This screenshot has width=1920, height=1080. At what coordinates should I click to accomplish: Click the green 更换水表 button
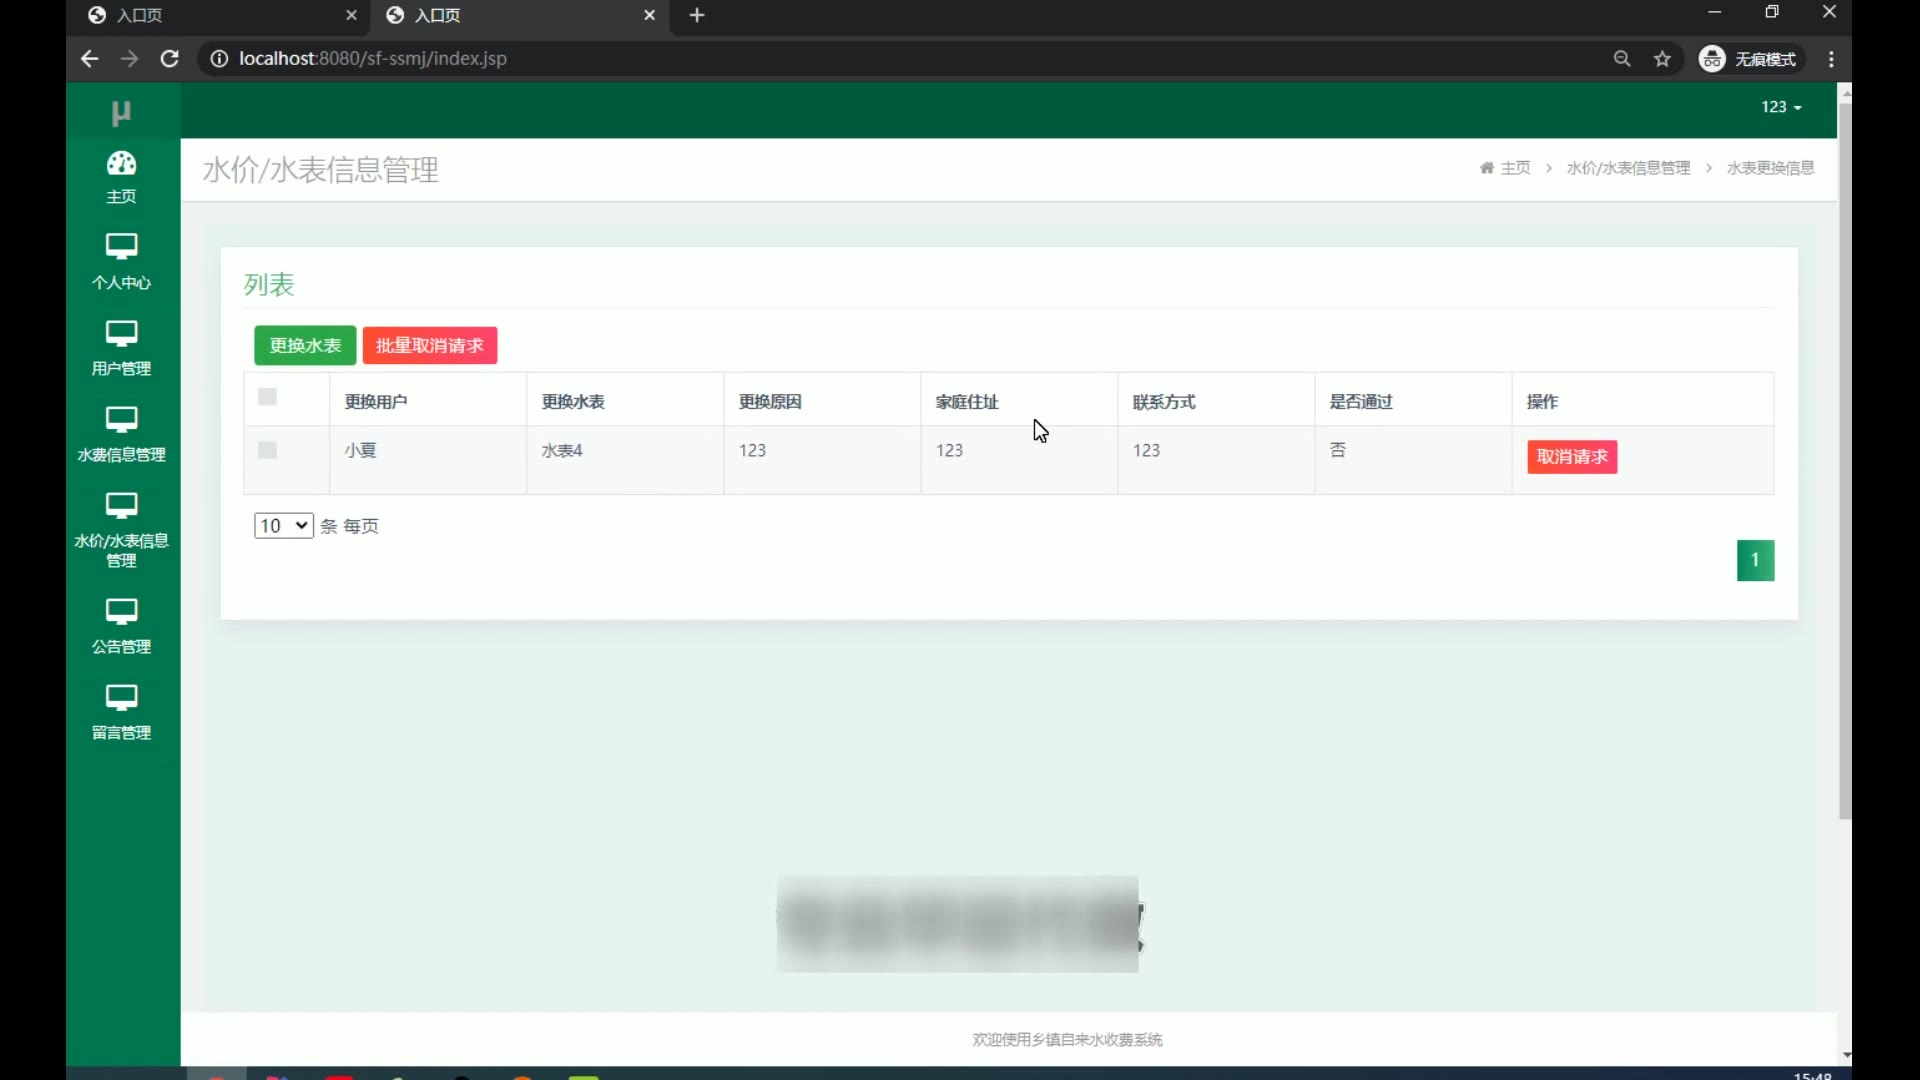305,346
